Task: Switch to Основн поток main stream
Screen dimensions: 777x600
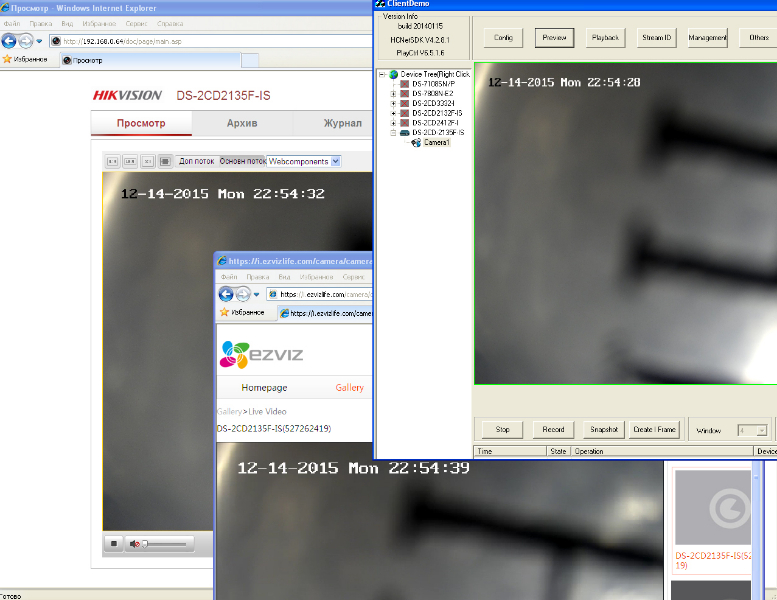Action: point(243,162)
